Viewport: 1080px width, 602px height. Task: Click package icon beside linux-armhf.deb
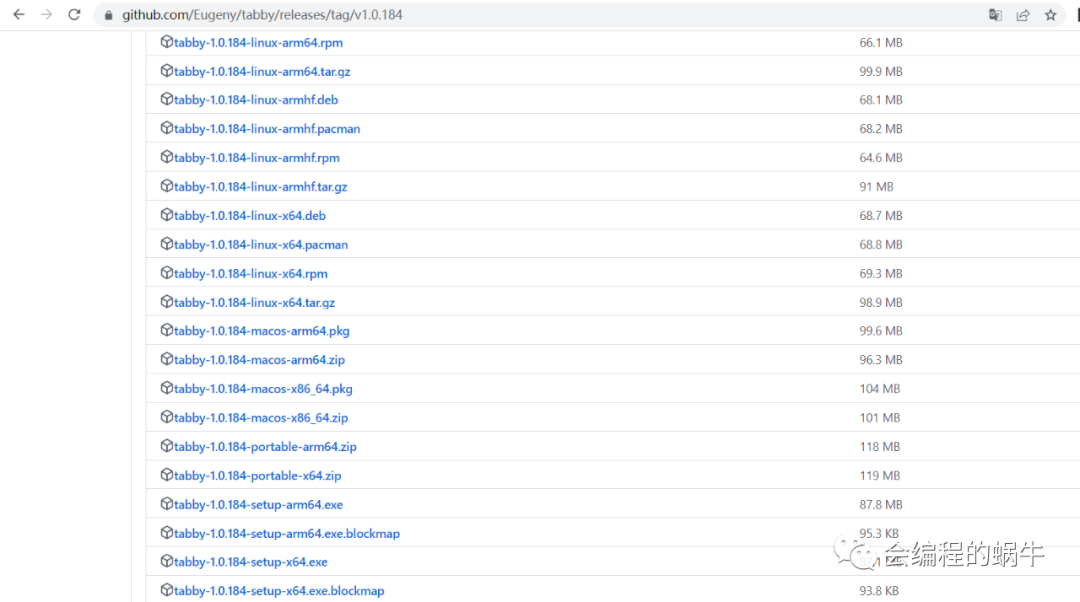166,99
